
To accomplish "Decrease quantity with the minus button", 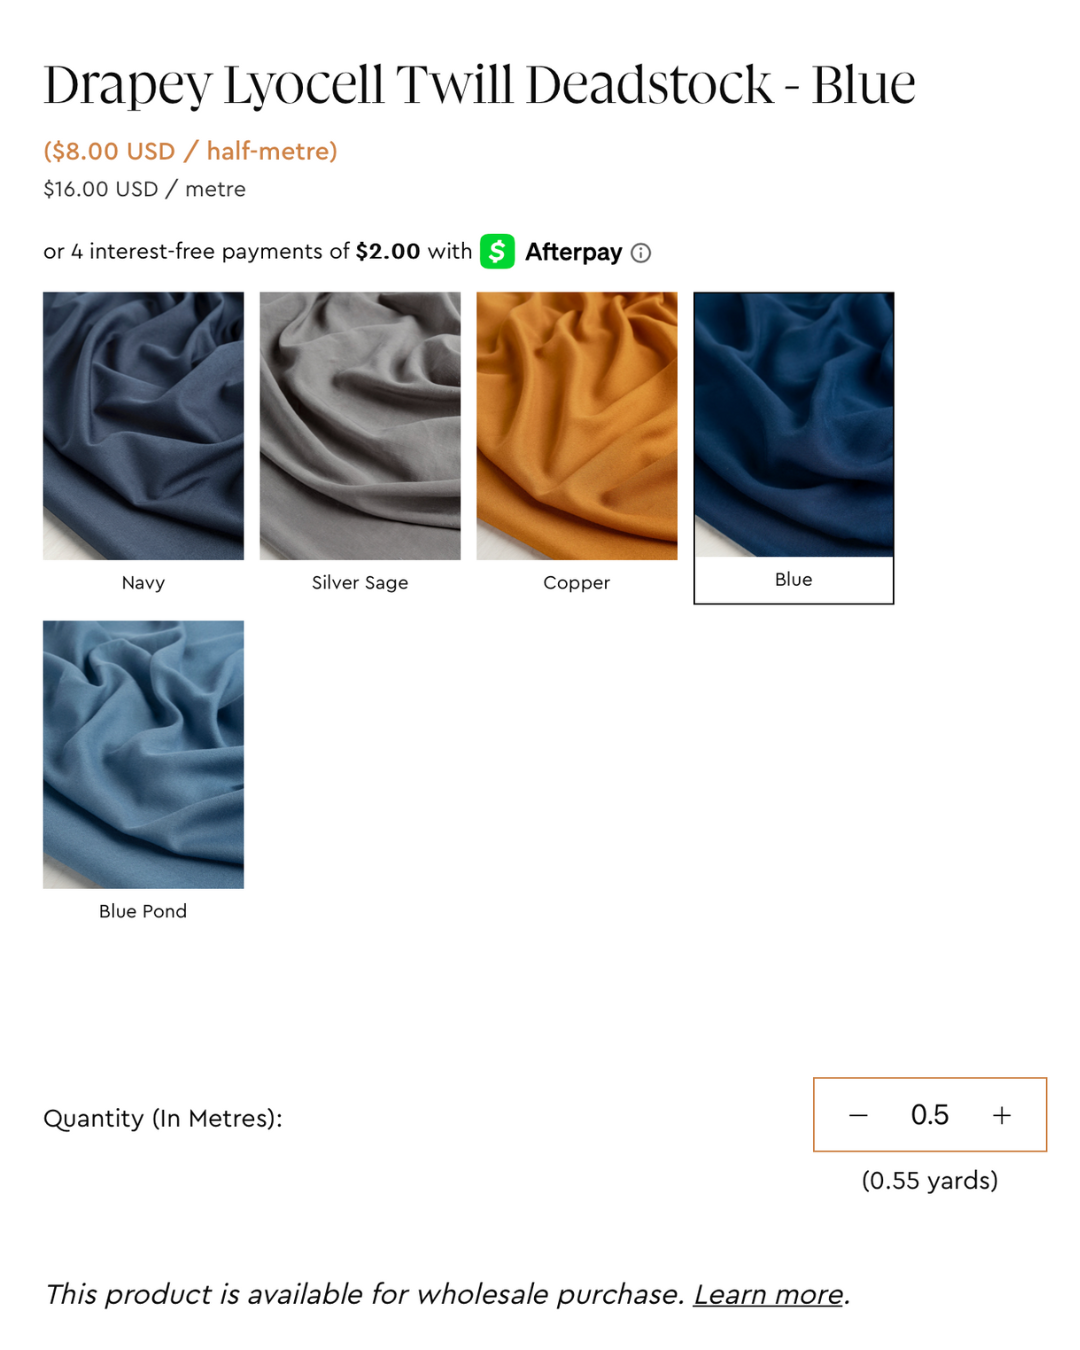I will pos(858,1115).
